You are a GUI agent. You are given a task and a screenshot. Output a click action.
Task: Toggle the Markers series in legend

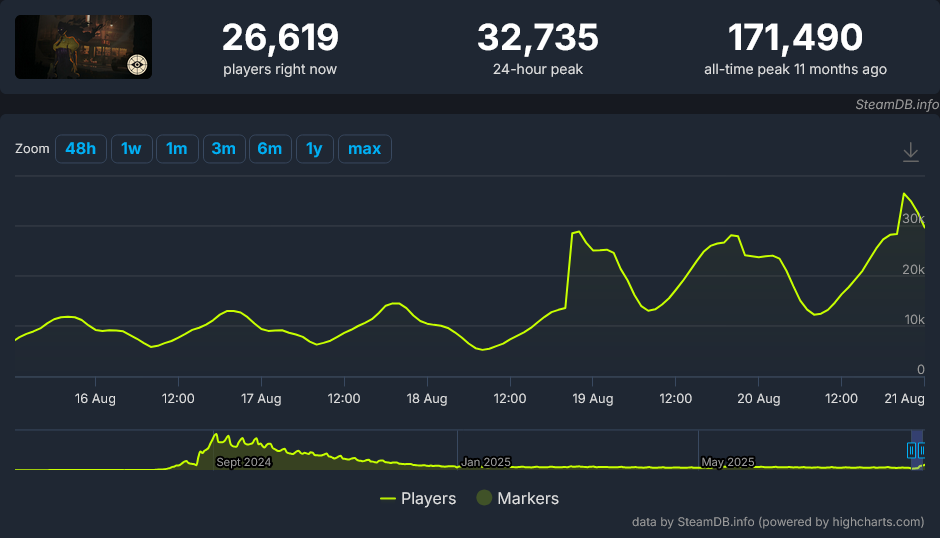[517, 498]
